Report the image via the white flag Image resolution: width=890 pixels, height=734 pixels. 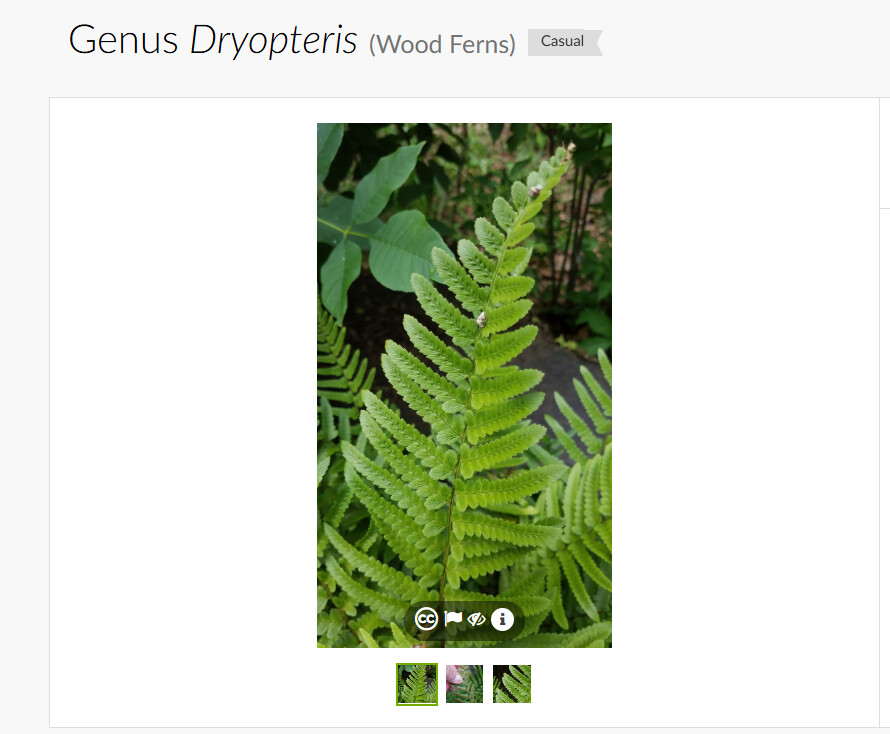pos(453,618)
